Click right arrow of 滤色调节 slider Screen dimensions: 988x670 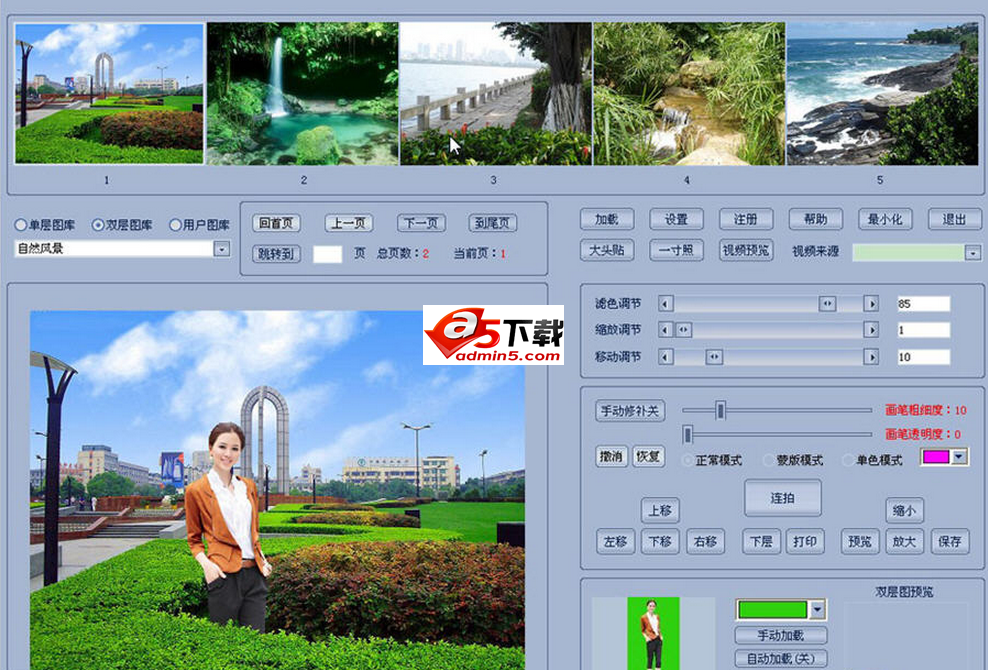(x=871, y=303)
